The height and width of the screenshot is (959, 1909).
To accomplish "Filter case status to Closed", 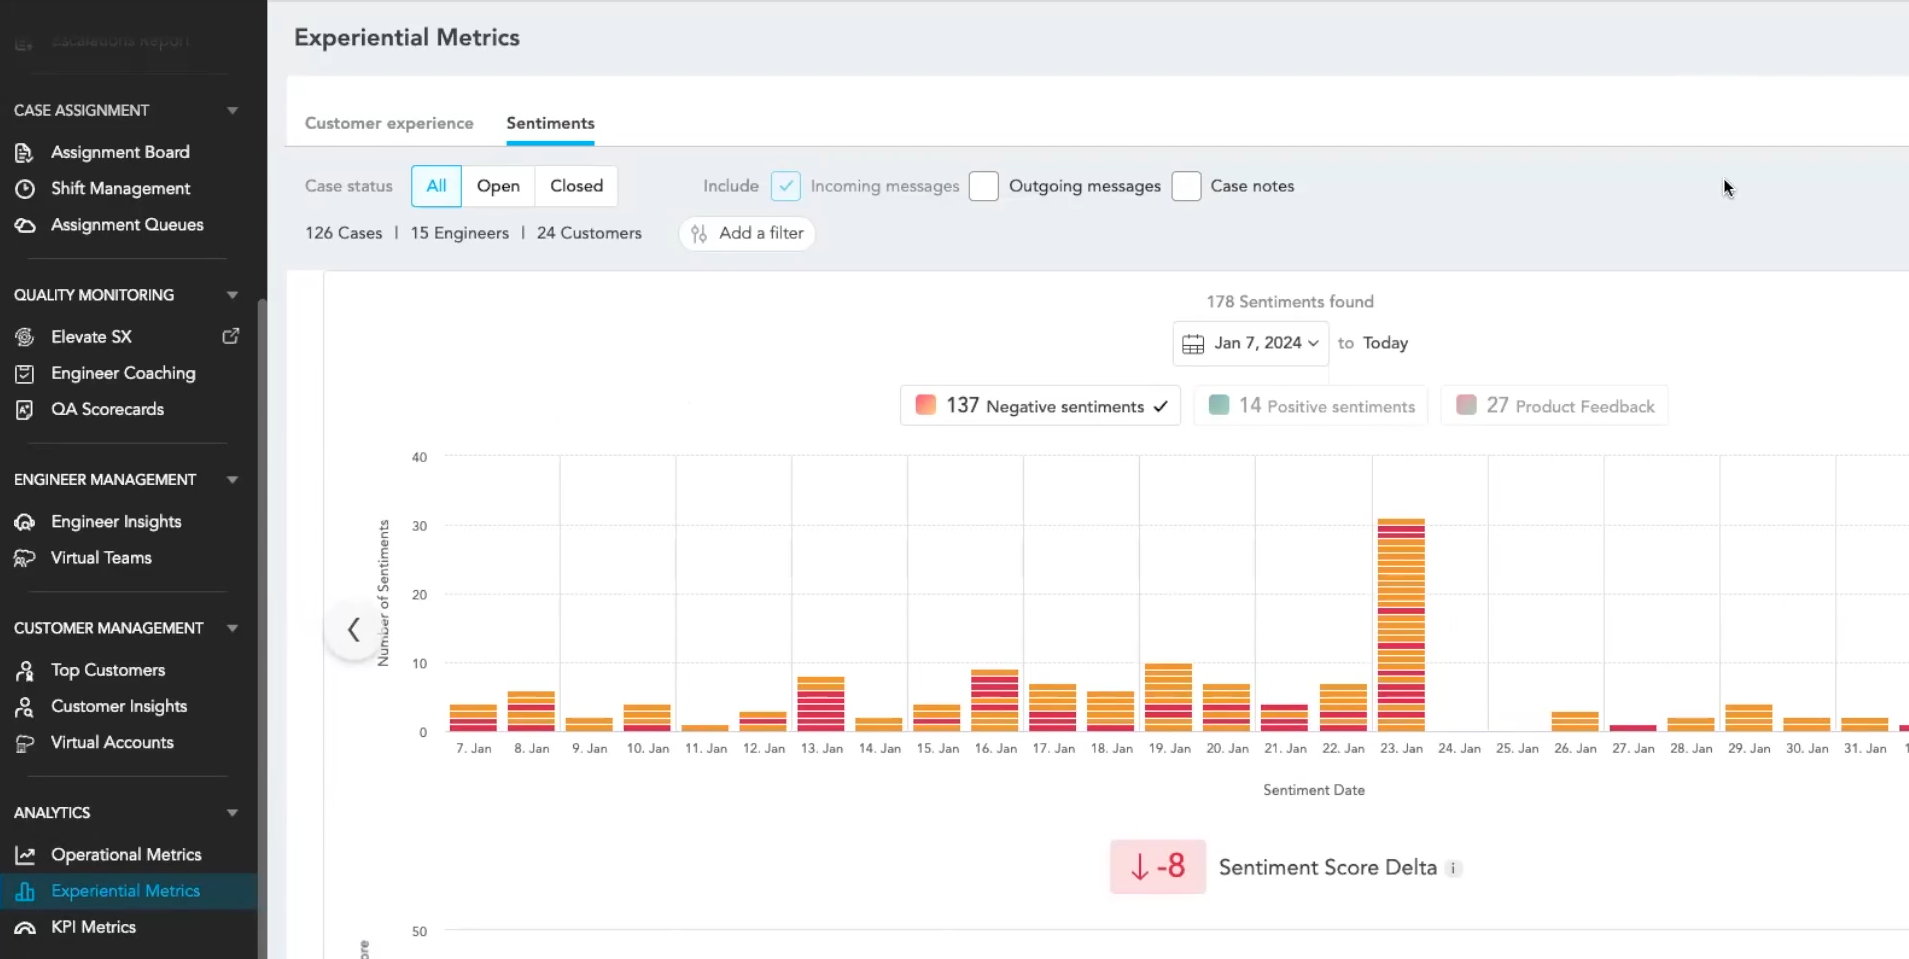I will pyautogui.click(x=576, y=186).
